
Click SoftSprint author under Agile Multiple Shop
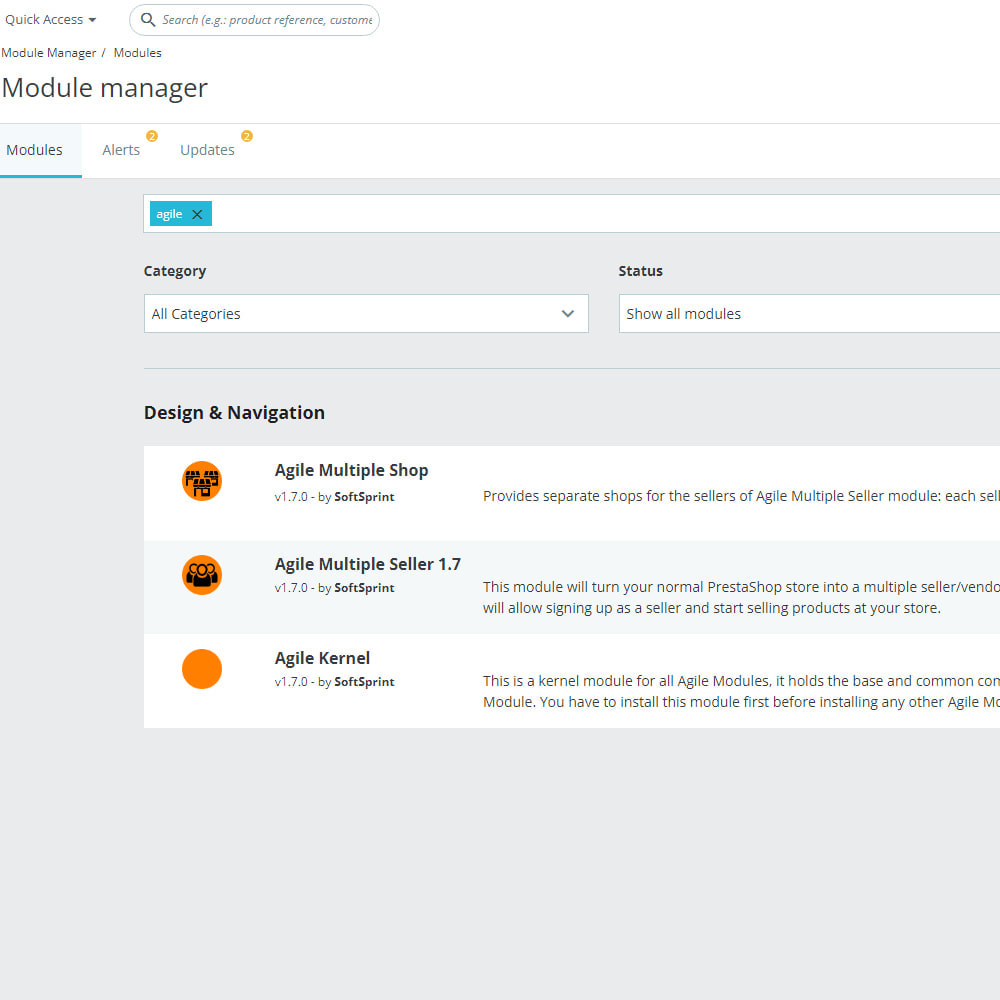tap(364, 497)
